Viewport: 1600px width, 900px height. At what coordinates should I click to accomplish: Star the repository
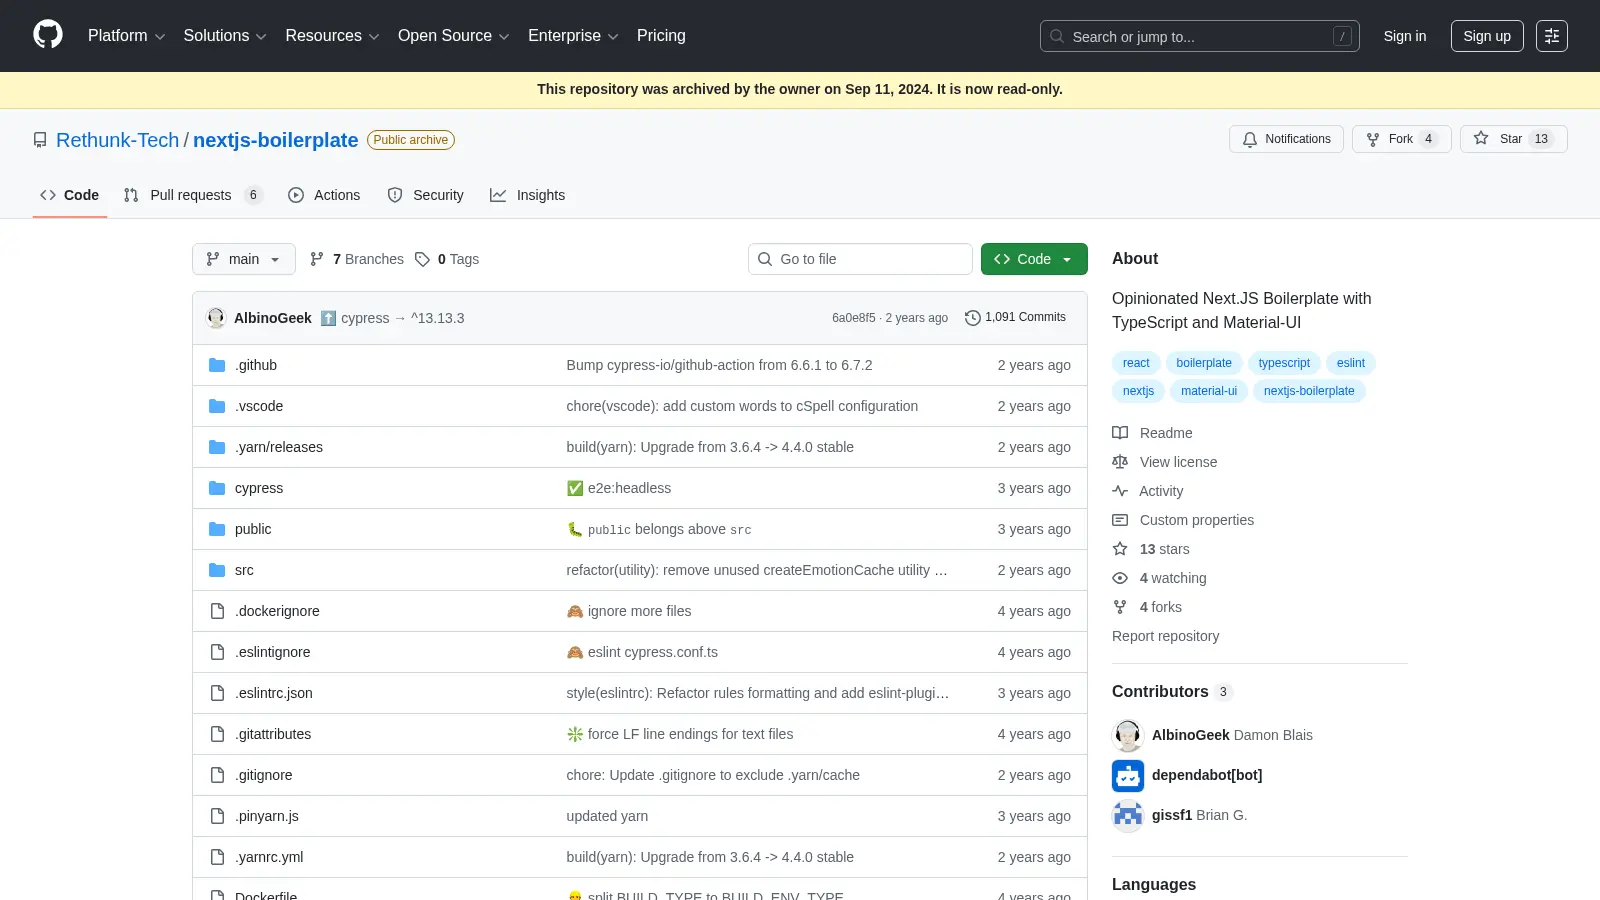1513,139
